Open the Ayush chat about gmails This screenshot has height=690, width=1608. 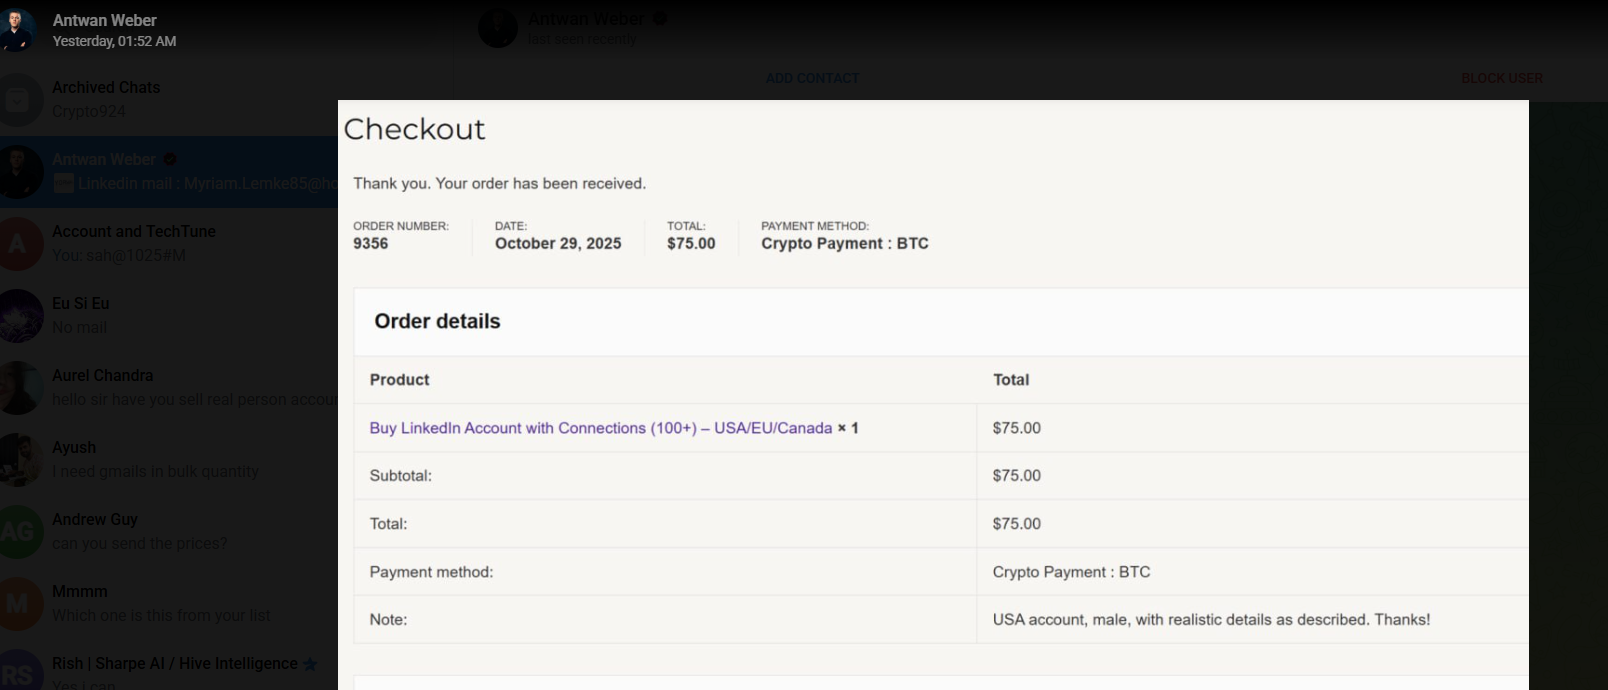169,460
